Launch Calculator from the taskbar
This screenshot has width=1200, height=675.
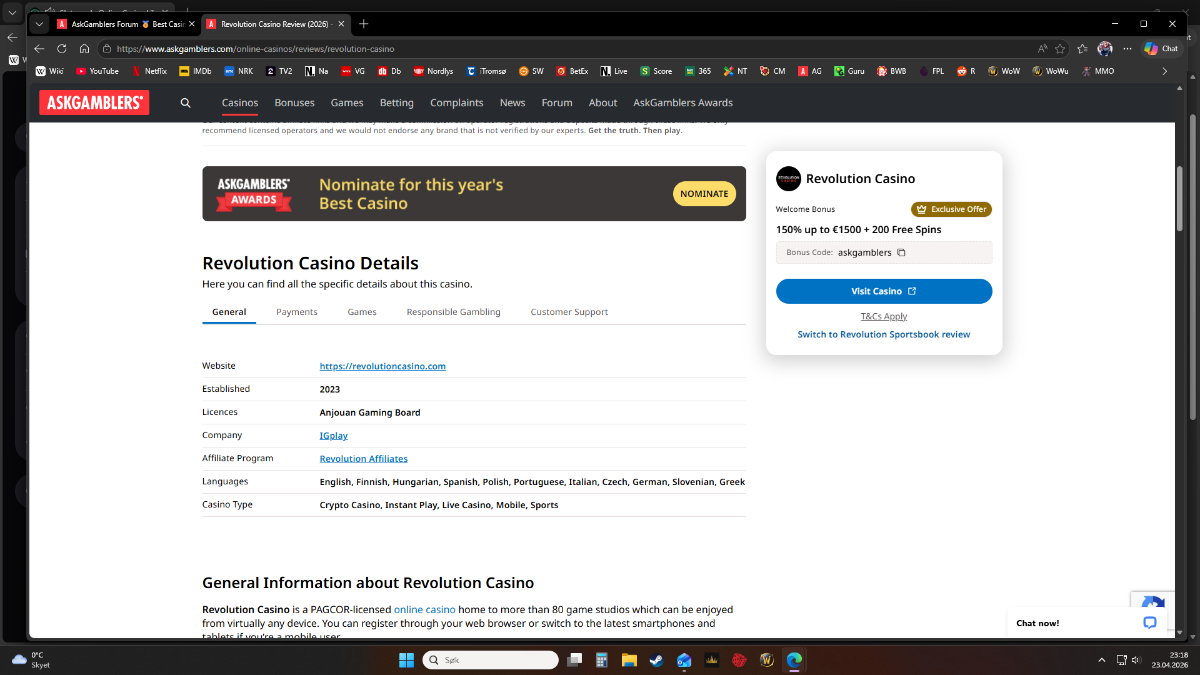pos(602,660)
